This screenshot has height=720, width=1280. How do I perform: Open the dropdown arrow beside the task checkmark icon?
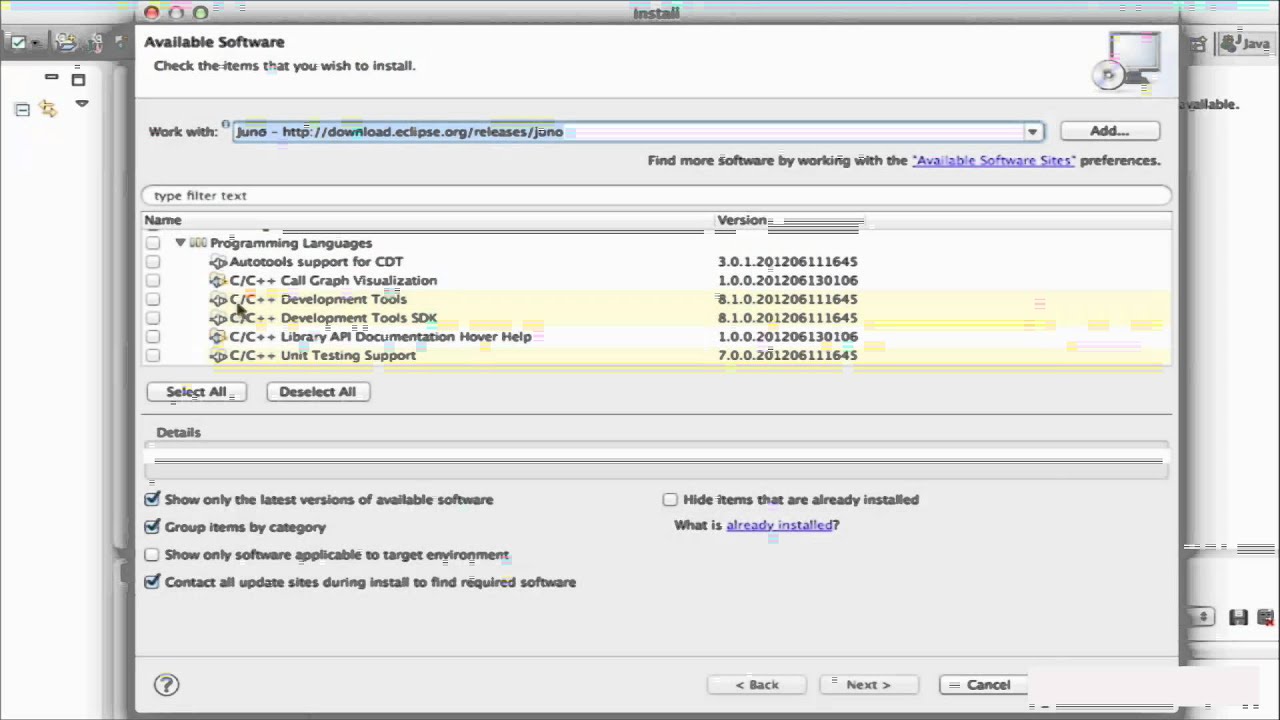[x=35, y=43]
